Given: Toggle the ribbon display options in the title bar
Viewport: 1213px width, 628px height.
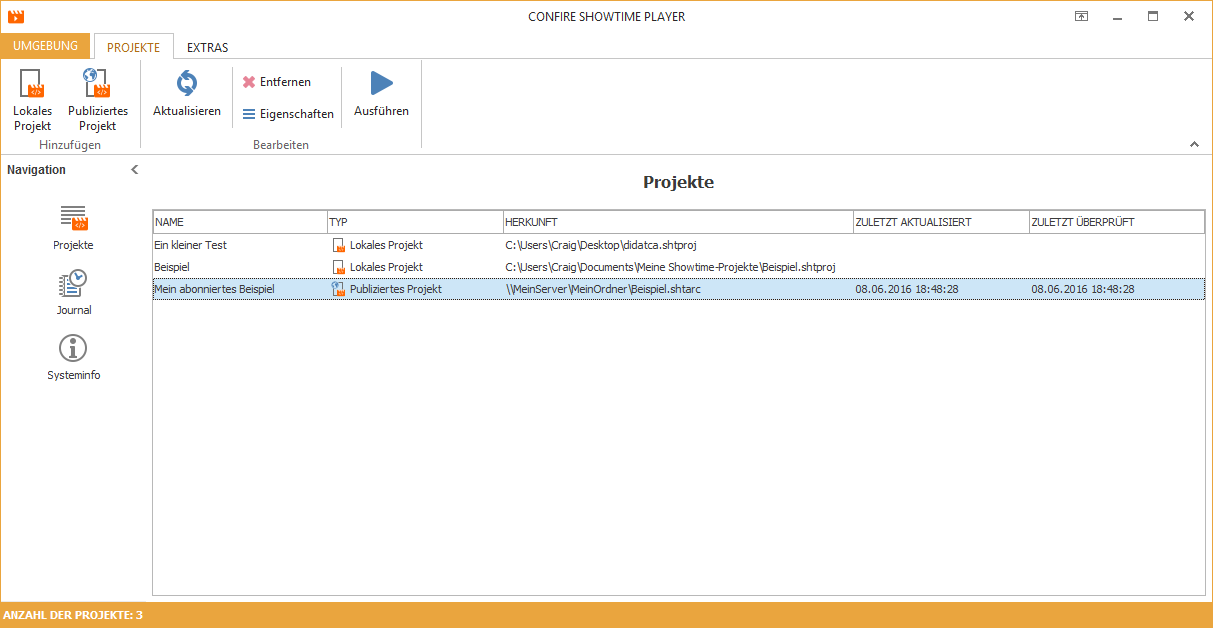Looking at the screenshot, I should tap(1082, 16).
